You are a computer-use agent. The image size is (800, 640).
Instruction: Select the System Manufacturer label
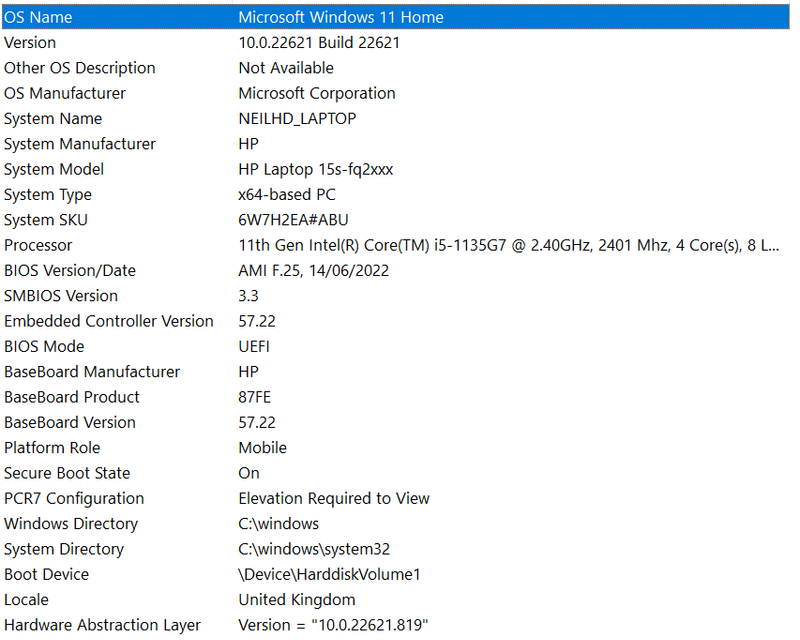click(80, 144)
